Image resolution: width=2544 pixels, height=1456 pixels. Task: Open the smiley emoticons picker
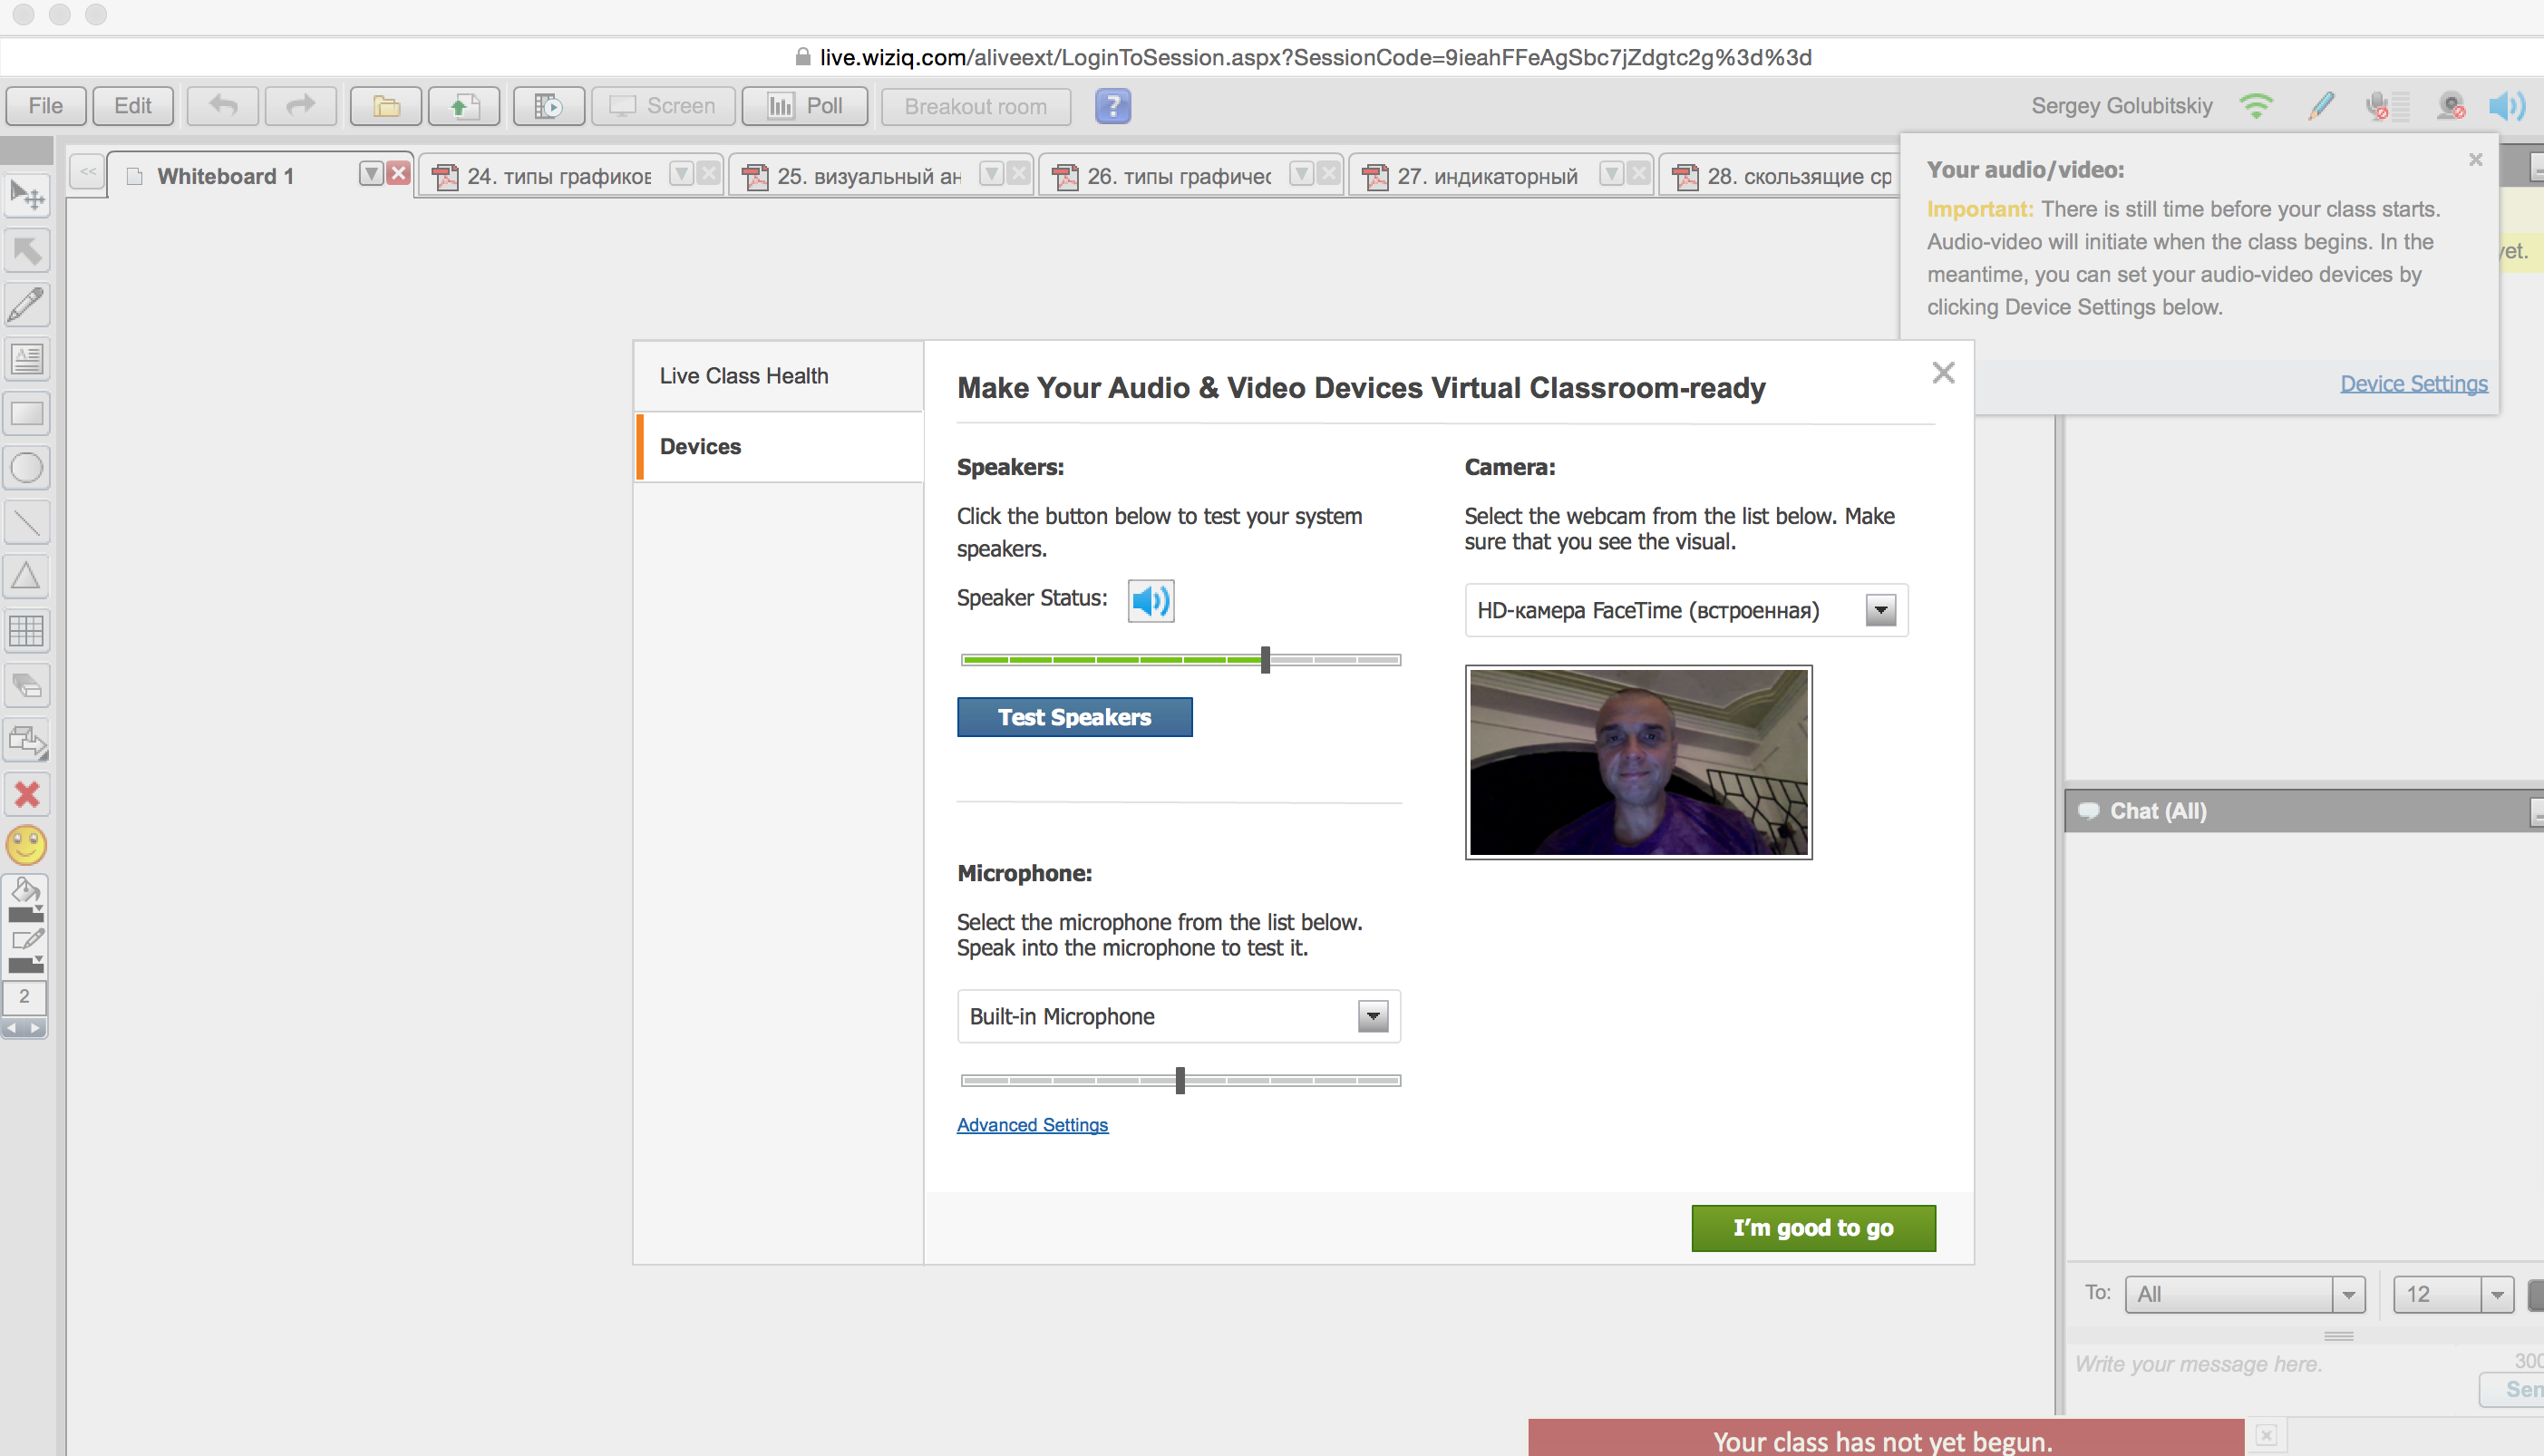pyautogui.click(x=26, y=846)
